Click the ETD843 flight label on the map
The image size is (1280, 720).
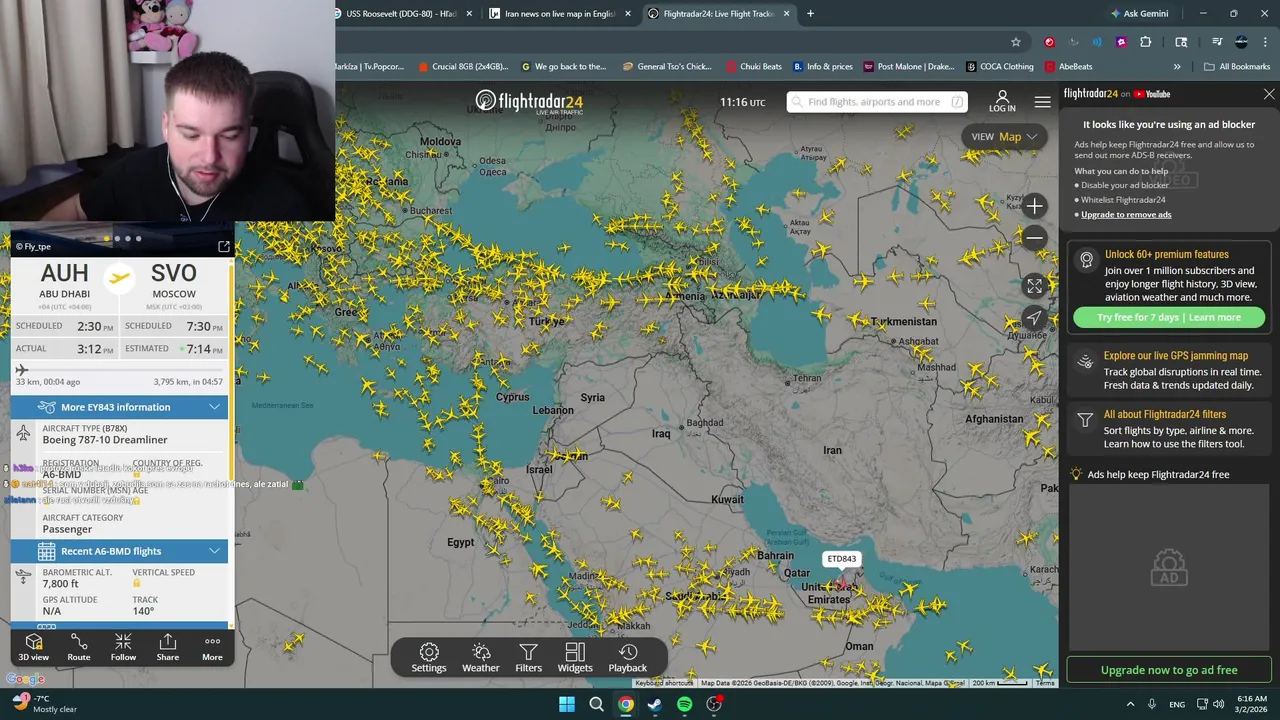pos(842,559)
